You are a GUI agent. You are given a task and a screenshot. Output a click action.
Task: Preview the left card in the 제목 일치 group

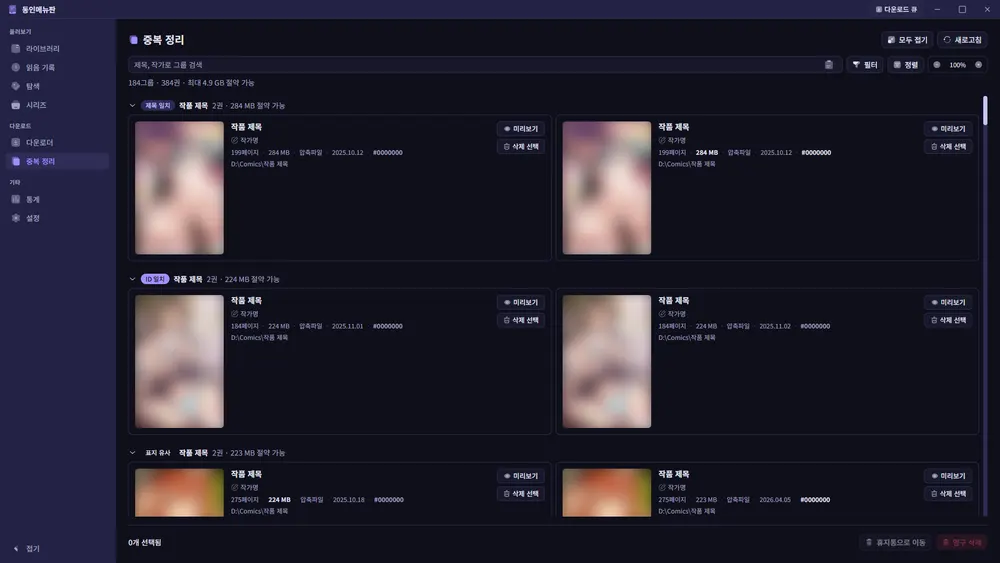520,129
